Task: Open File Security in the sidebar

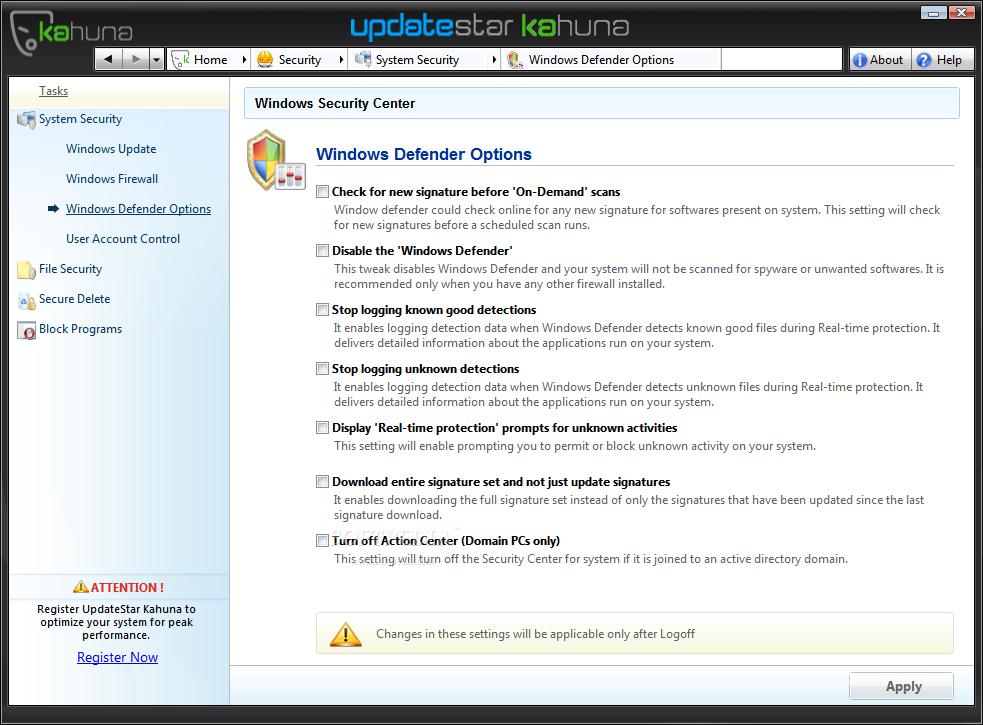Action: (70, 269)
